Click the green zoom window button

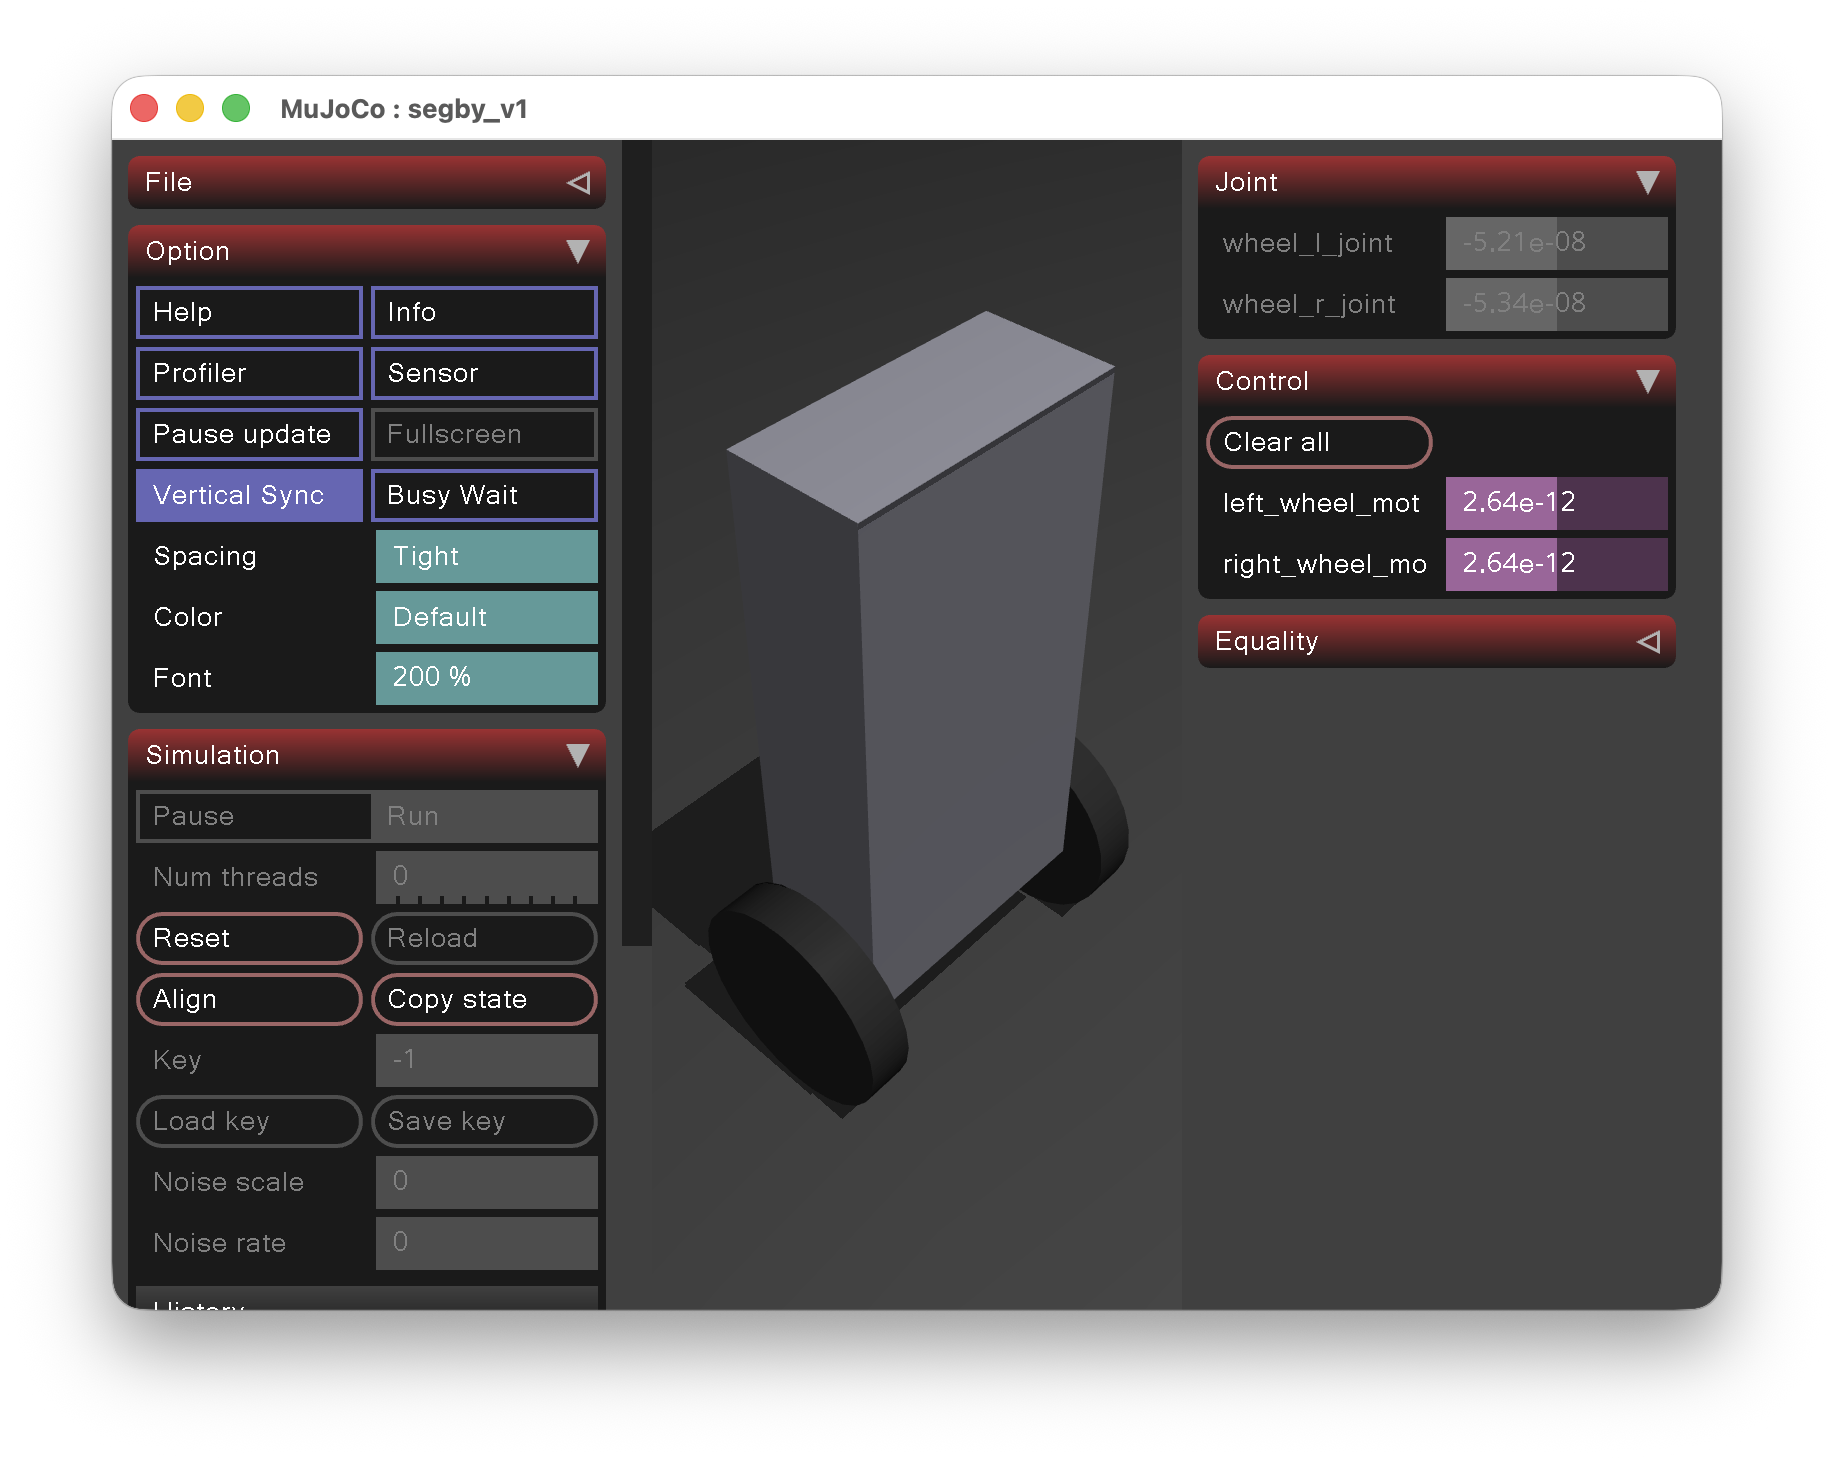click(x=236, y=108)
